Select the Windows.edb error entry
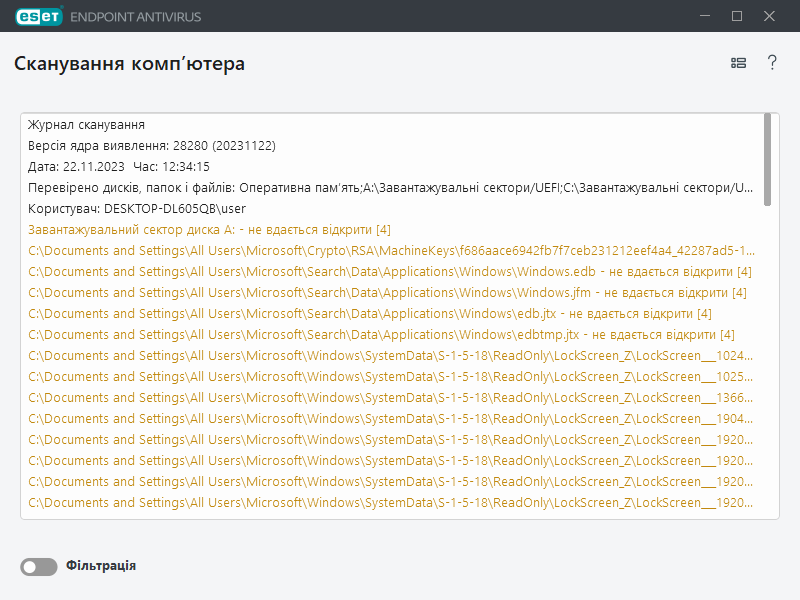 click(x=390, y=272)
